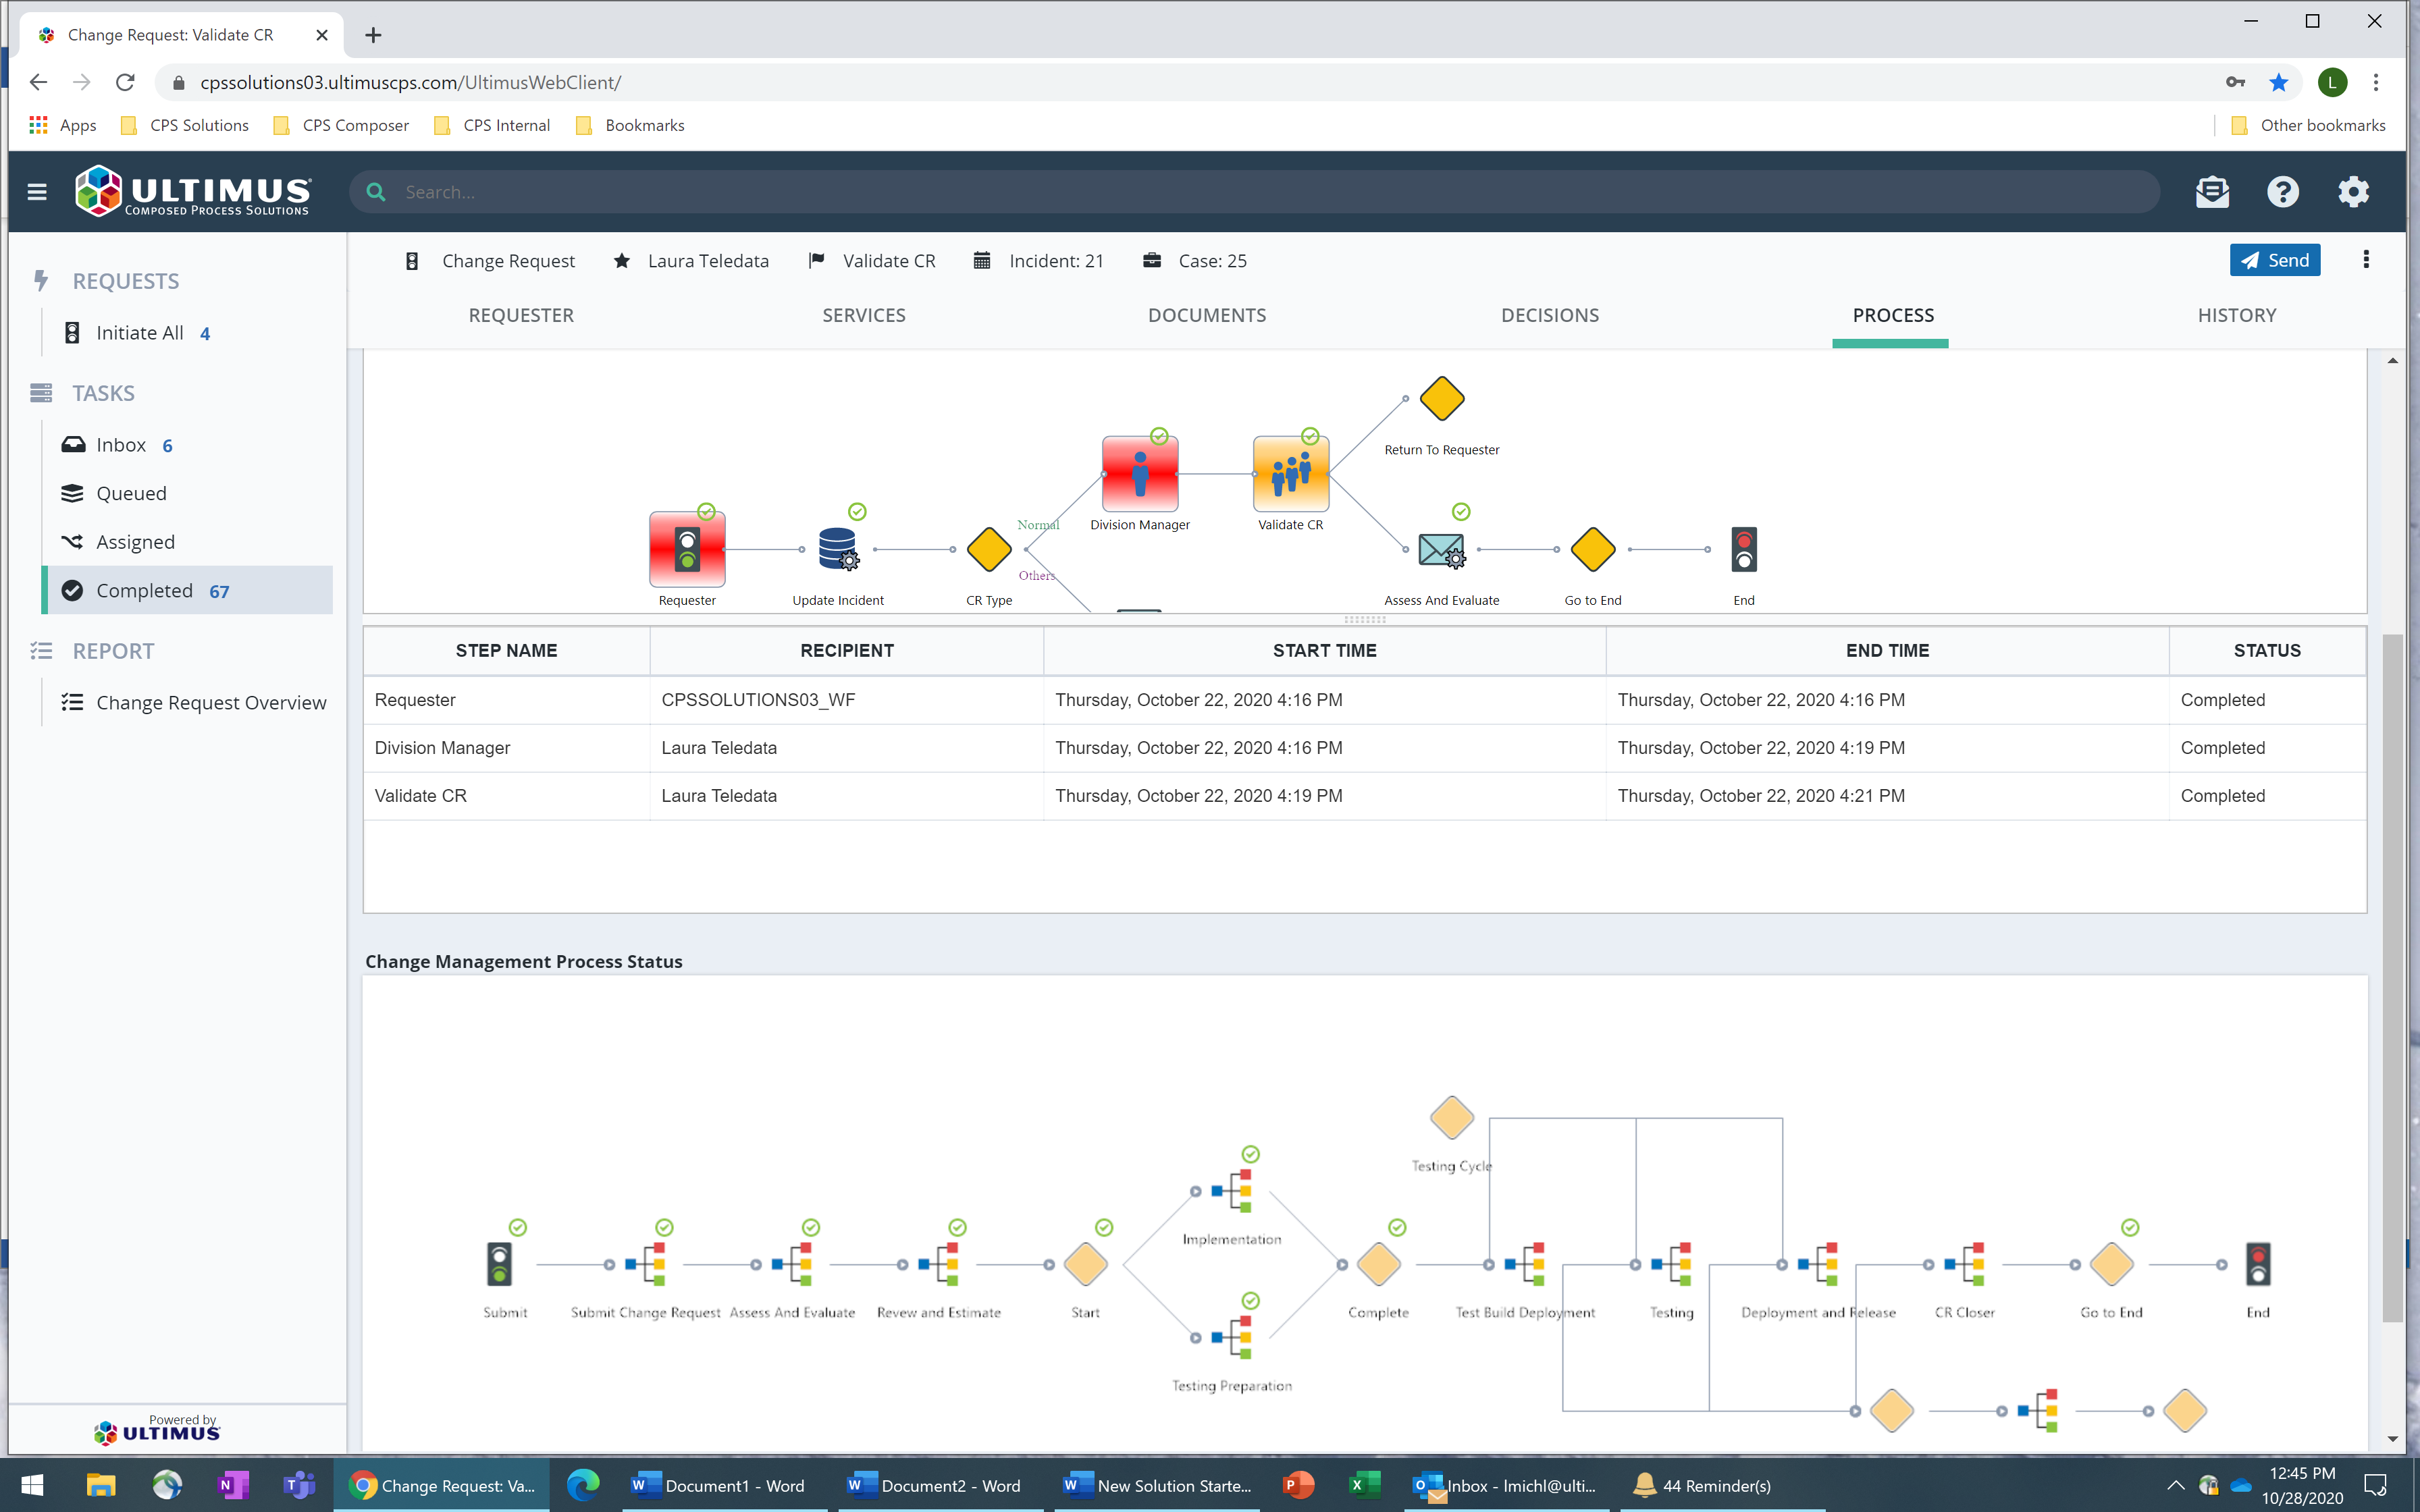The image size is (2420, 1512).
Task: Toggle the bookmark star in the address bar
Action: tap(2279, 83)
